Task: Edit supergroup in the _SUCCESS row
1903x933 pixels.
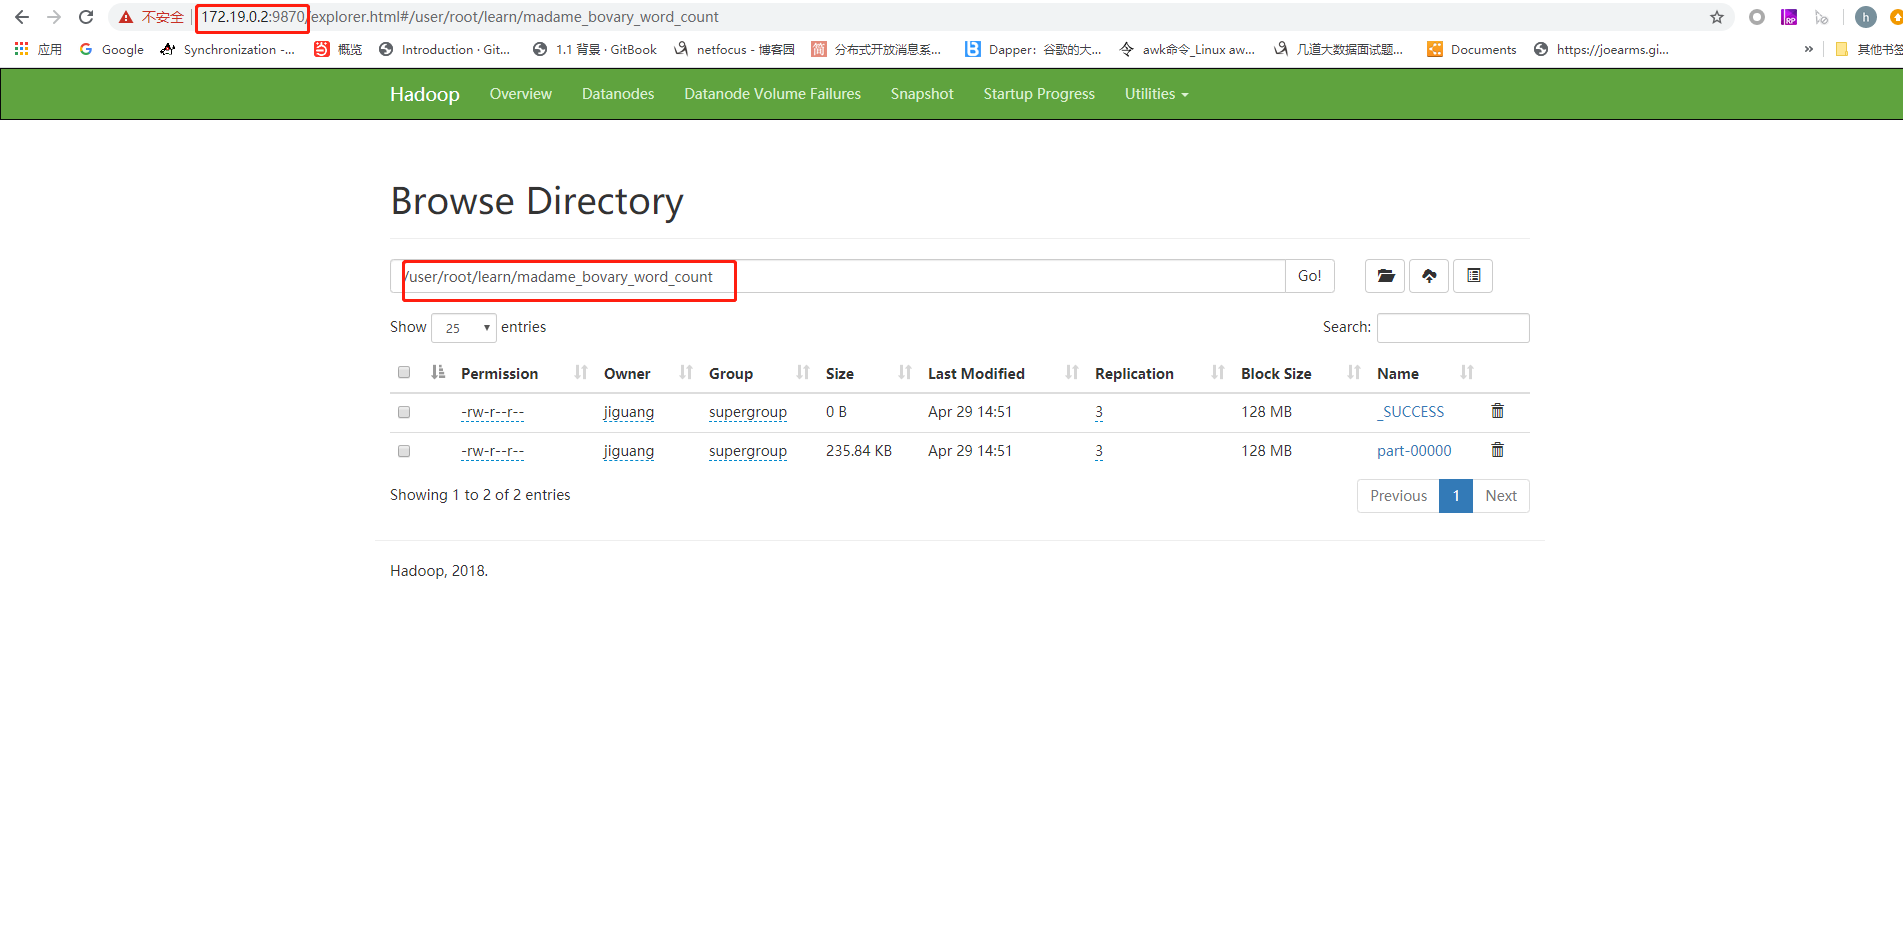Action: pos(748,412)
